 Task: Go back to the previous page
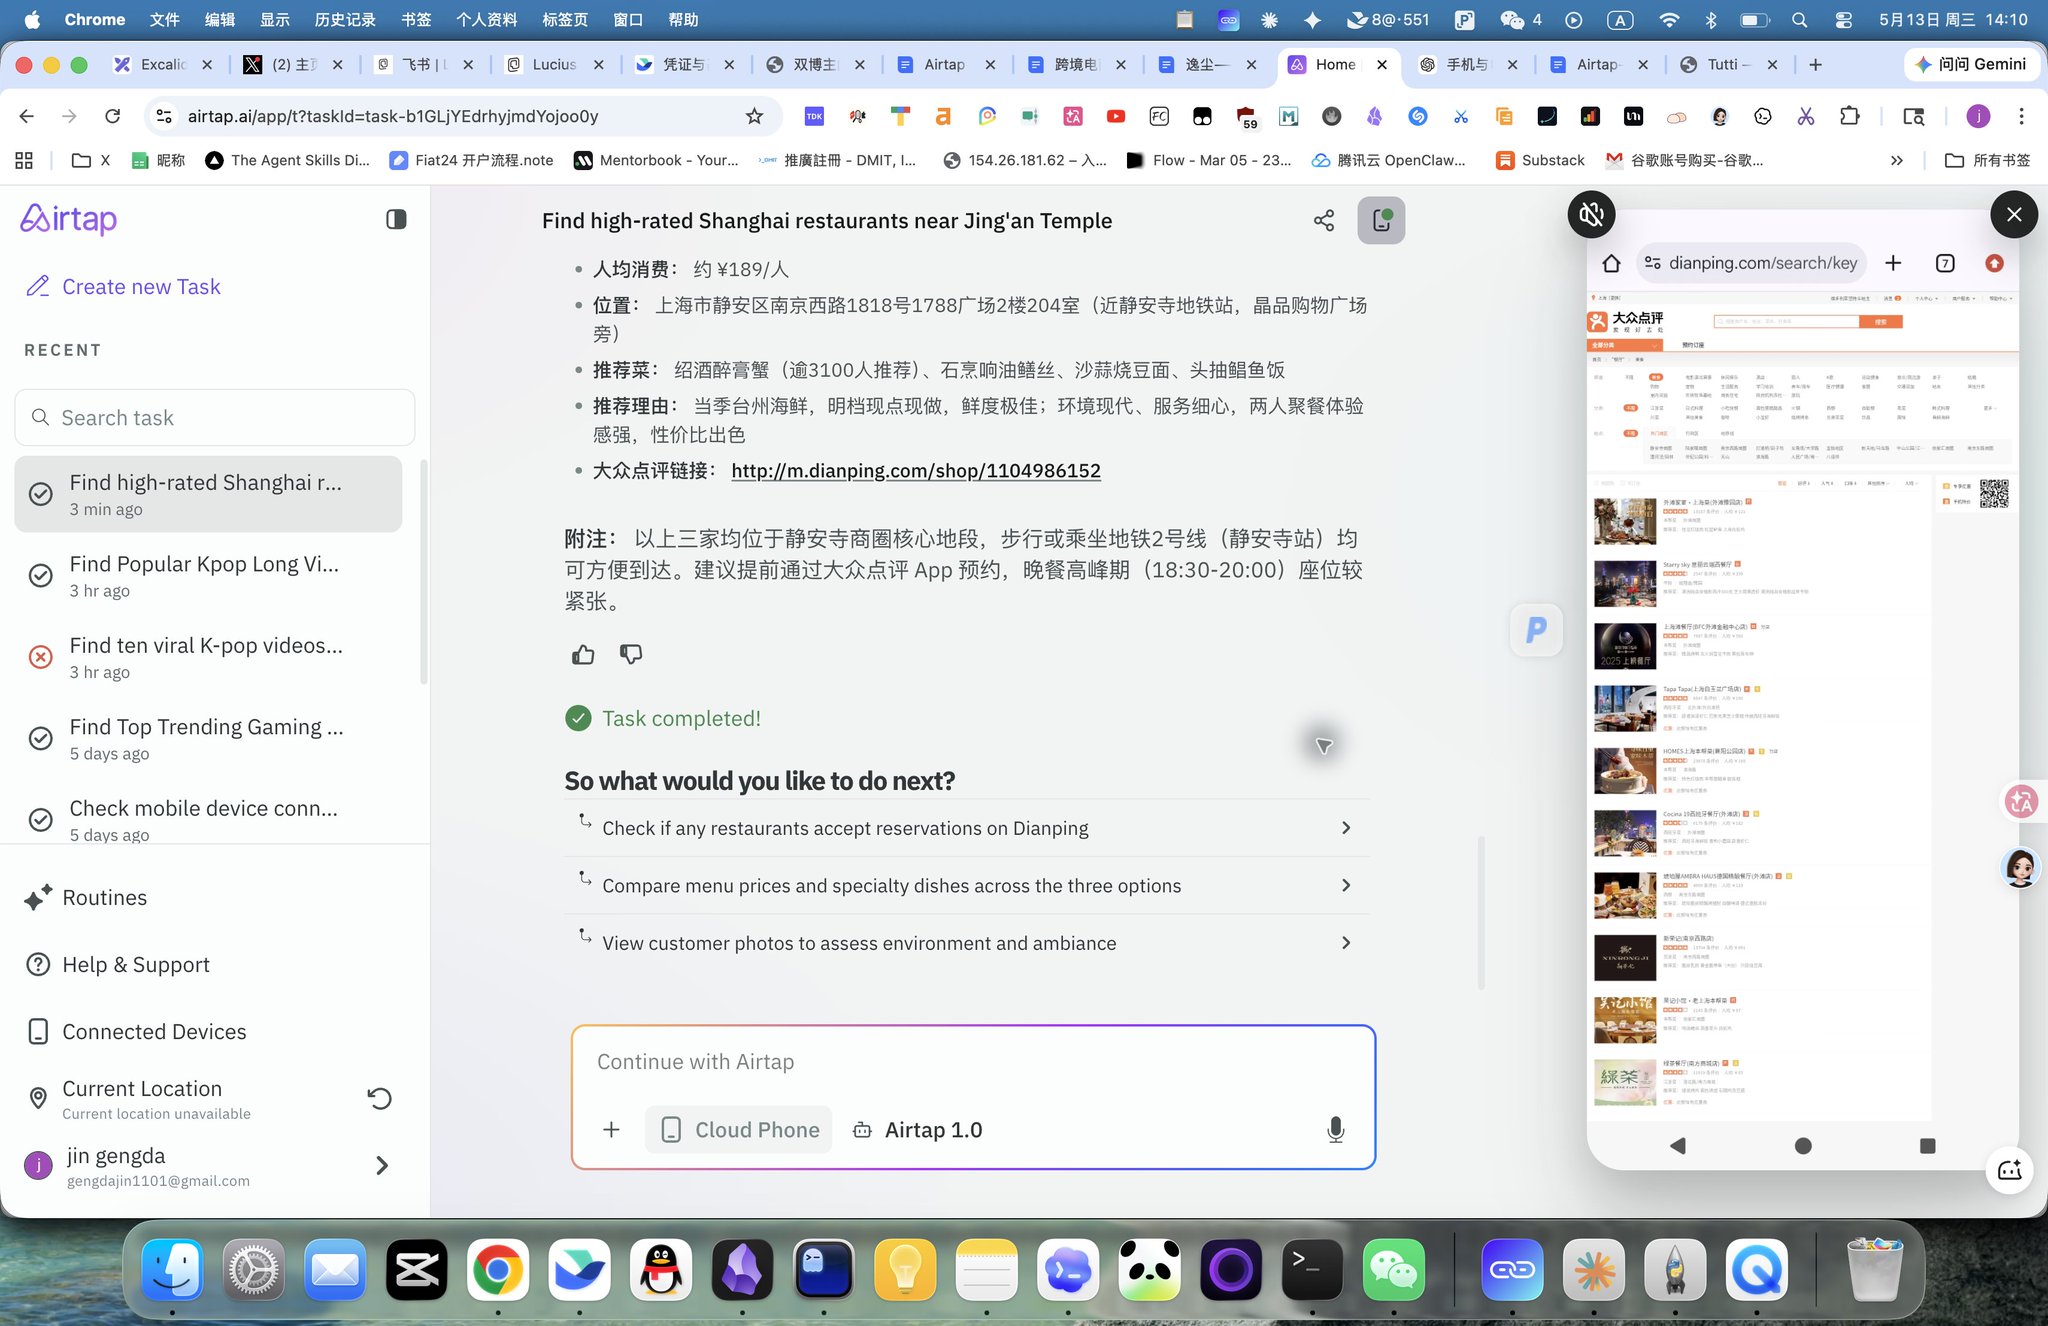coord(27,116)
